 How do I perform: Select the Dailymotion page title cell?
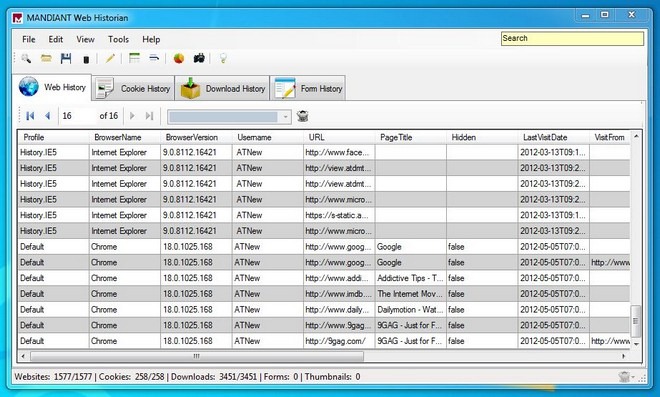tap(411, 309)
